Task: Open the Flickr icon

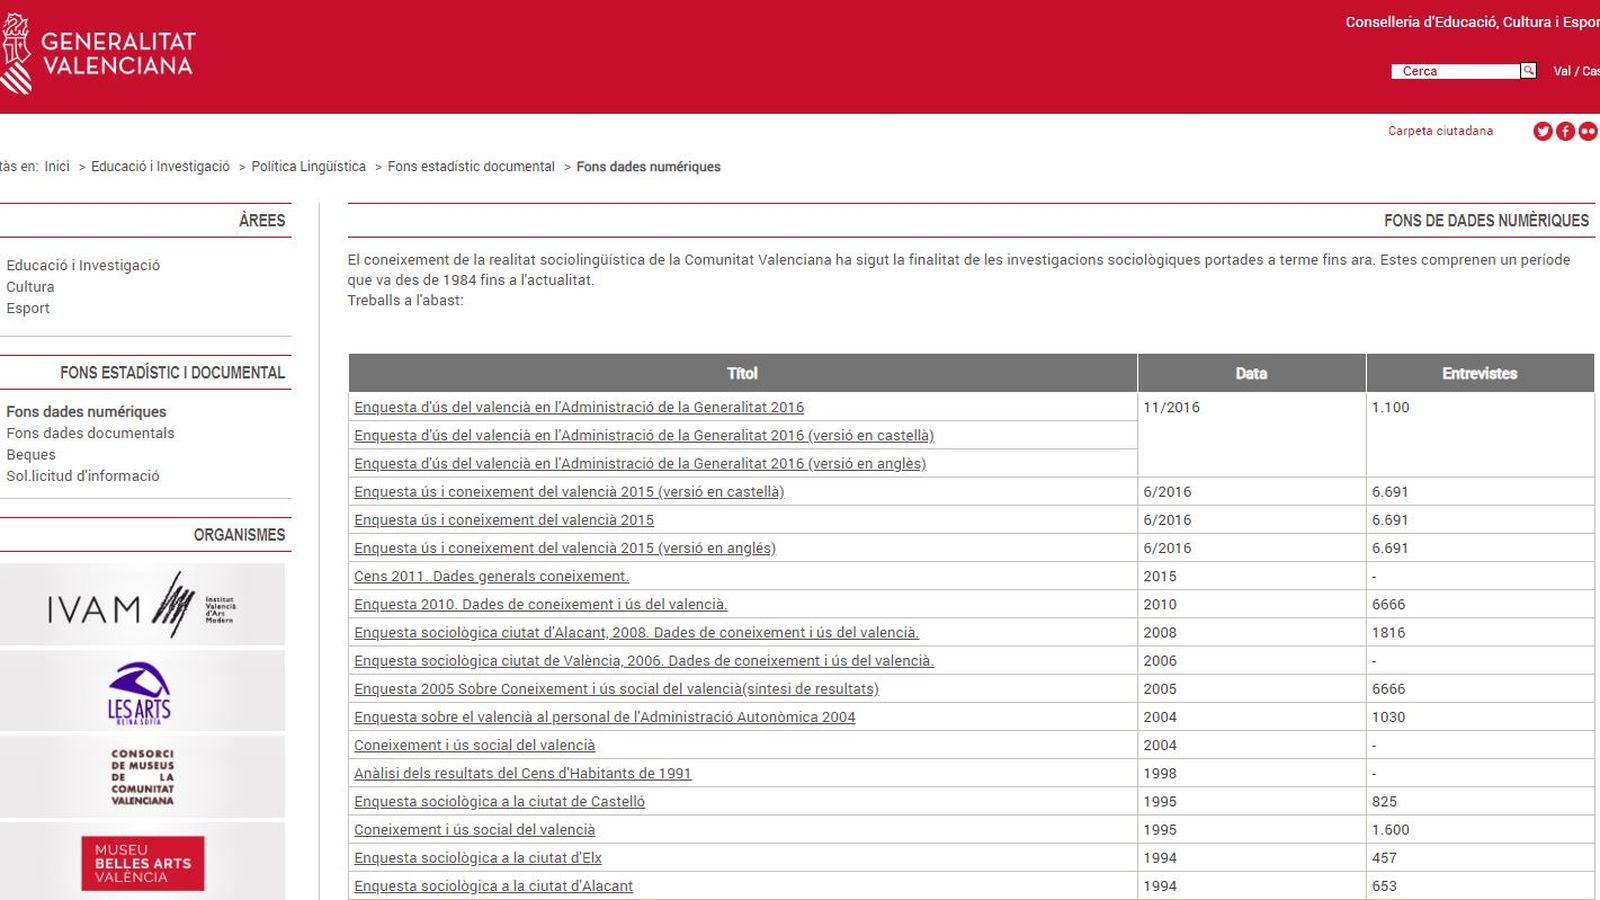Action: pos(1587,131)
